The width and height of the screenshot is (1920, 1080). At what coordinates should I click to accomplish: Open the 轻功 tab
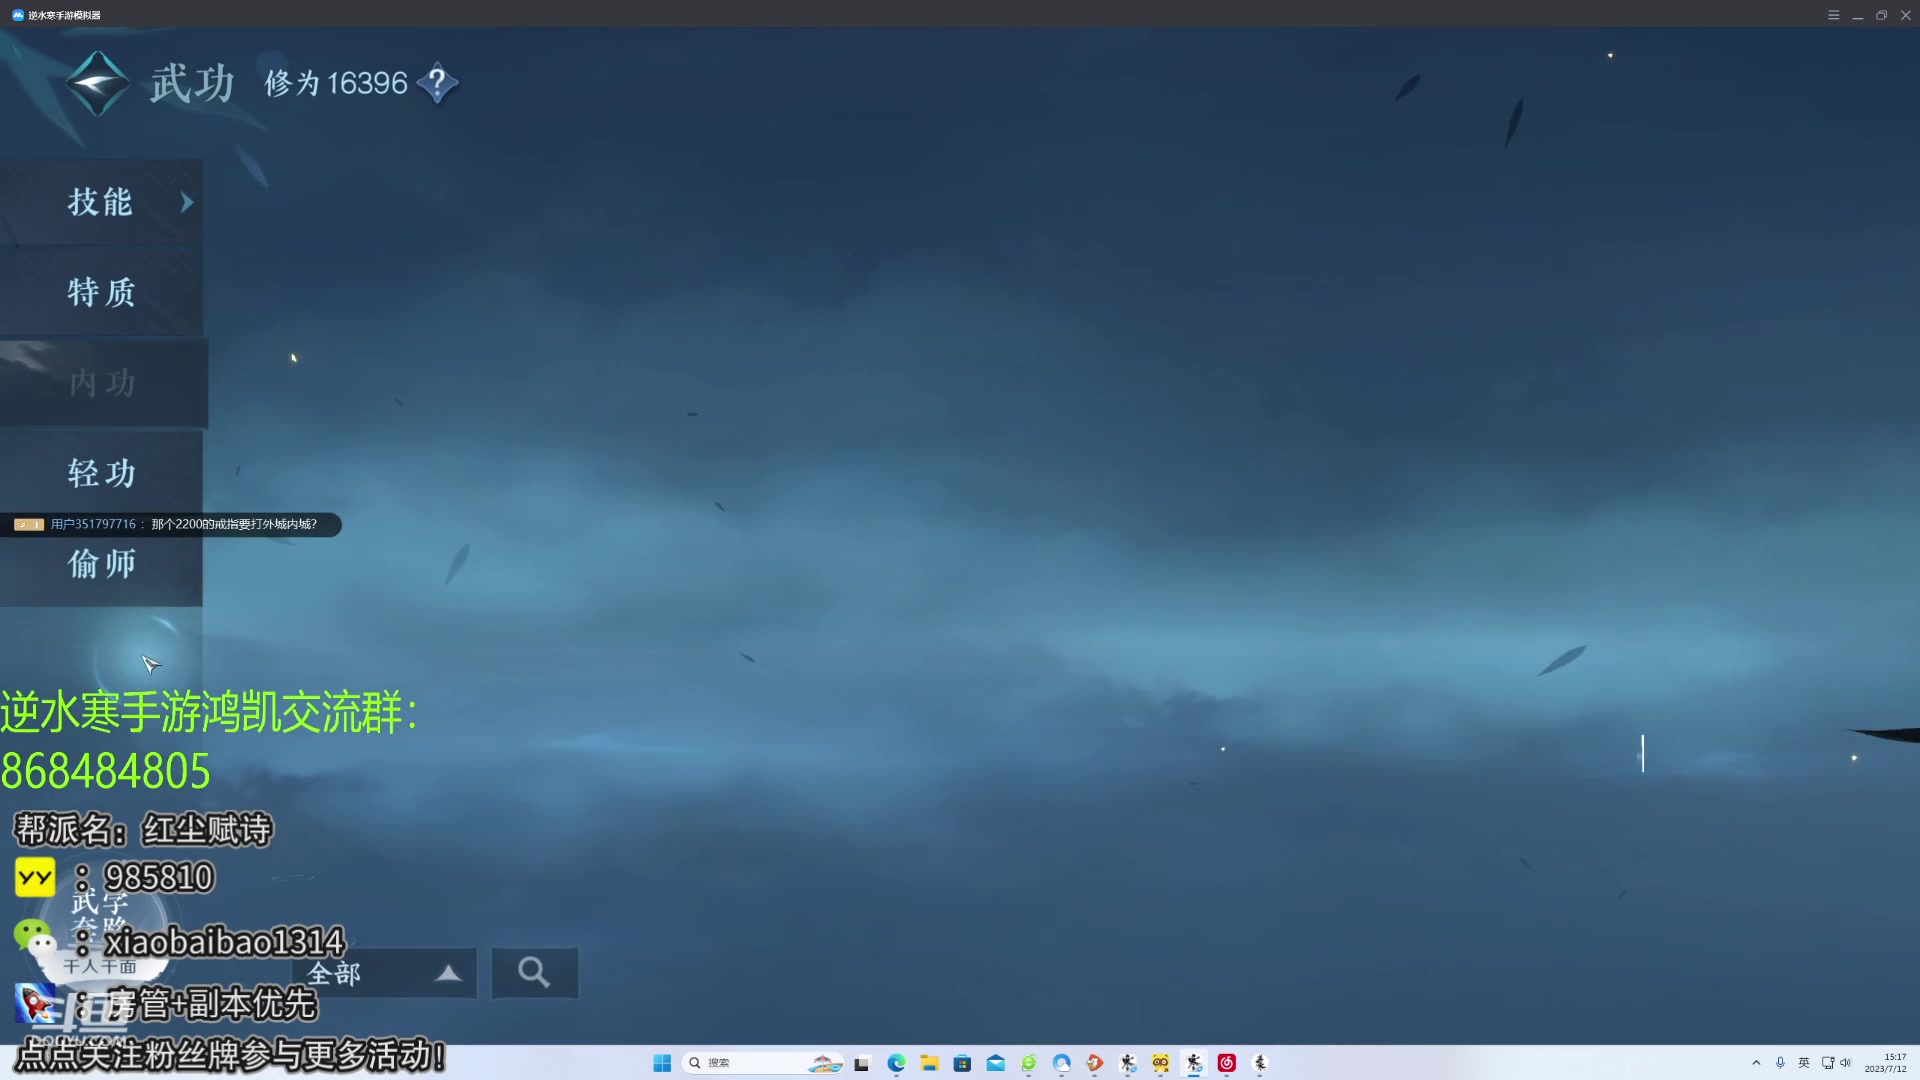(100, 473)
